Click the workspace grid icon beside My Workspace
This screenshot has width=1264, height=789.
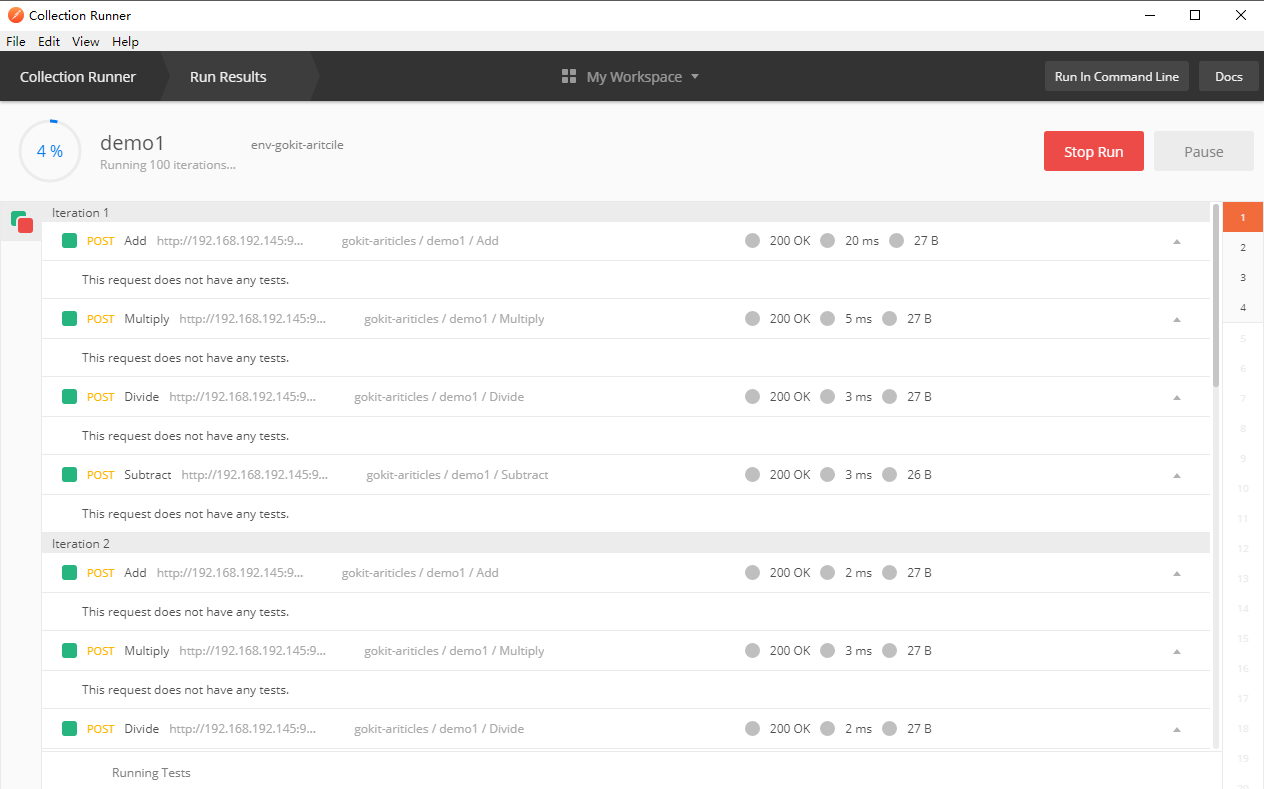tap(569, 77)
